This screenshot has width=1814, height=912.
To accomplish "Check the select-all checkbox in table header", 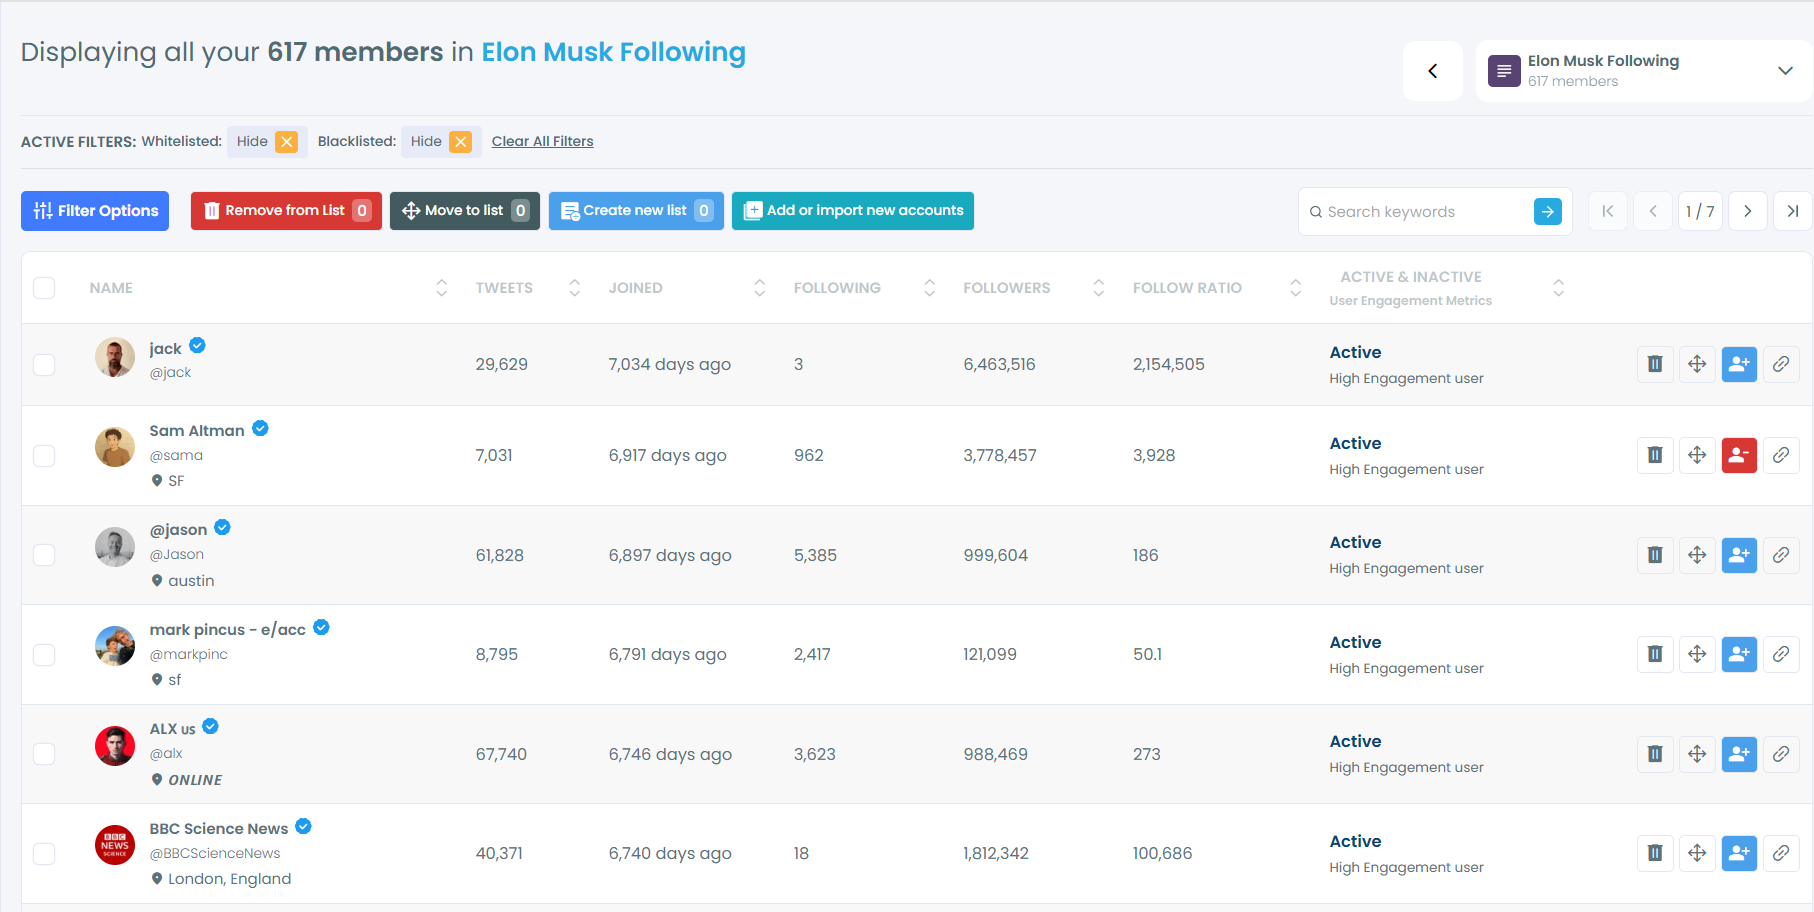I will coord(44,287).
